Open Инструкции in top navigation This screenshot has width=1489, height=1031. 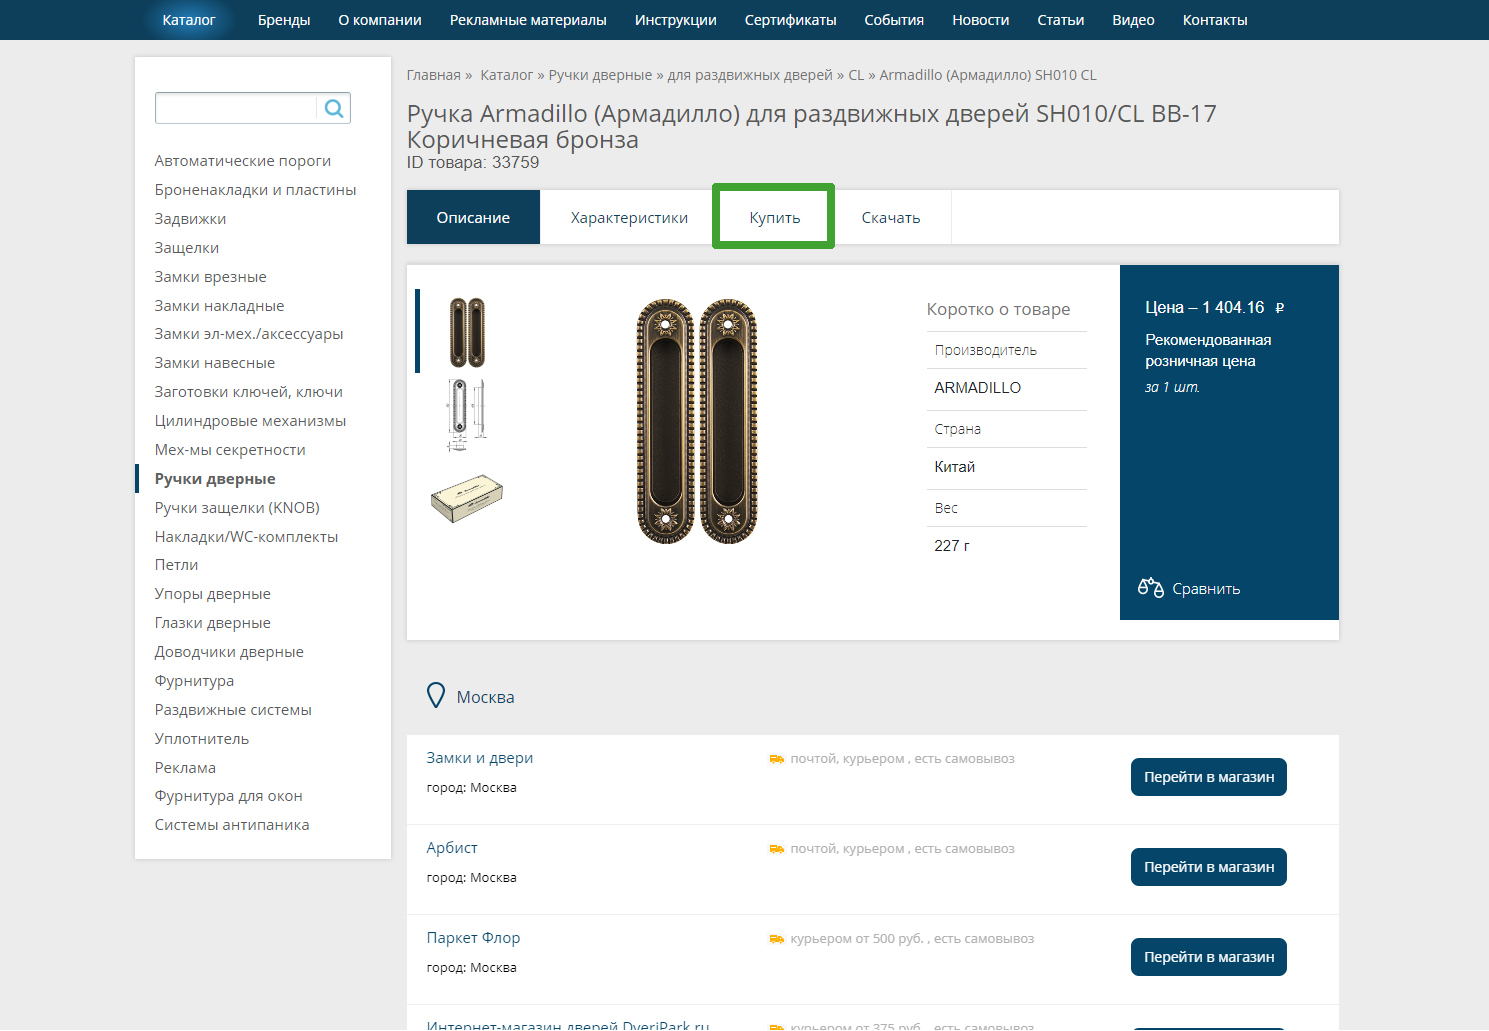(676, 20)
